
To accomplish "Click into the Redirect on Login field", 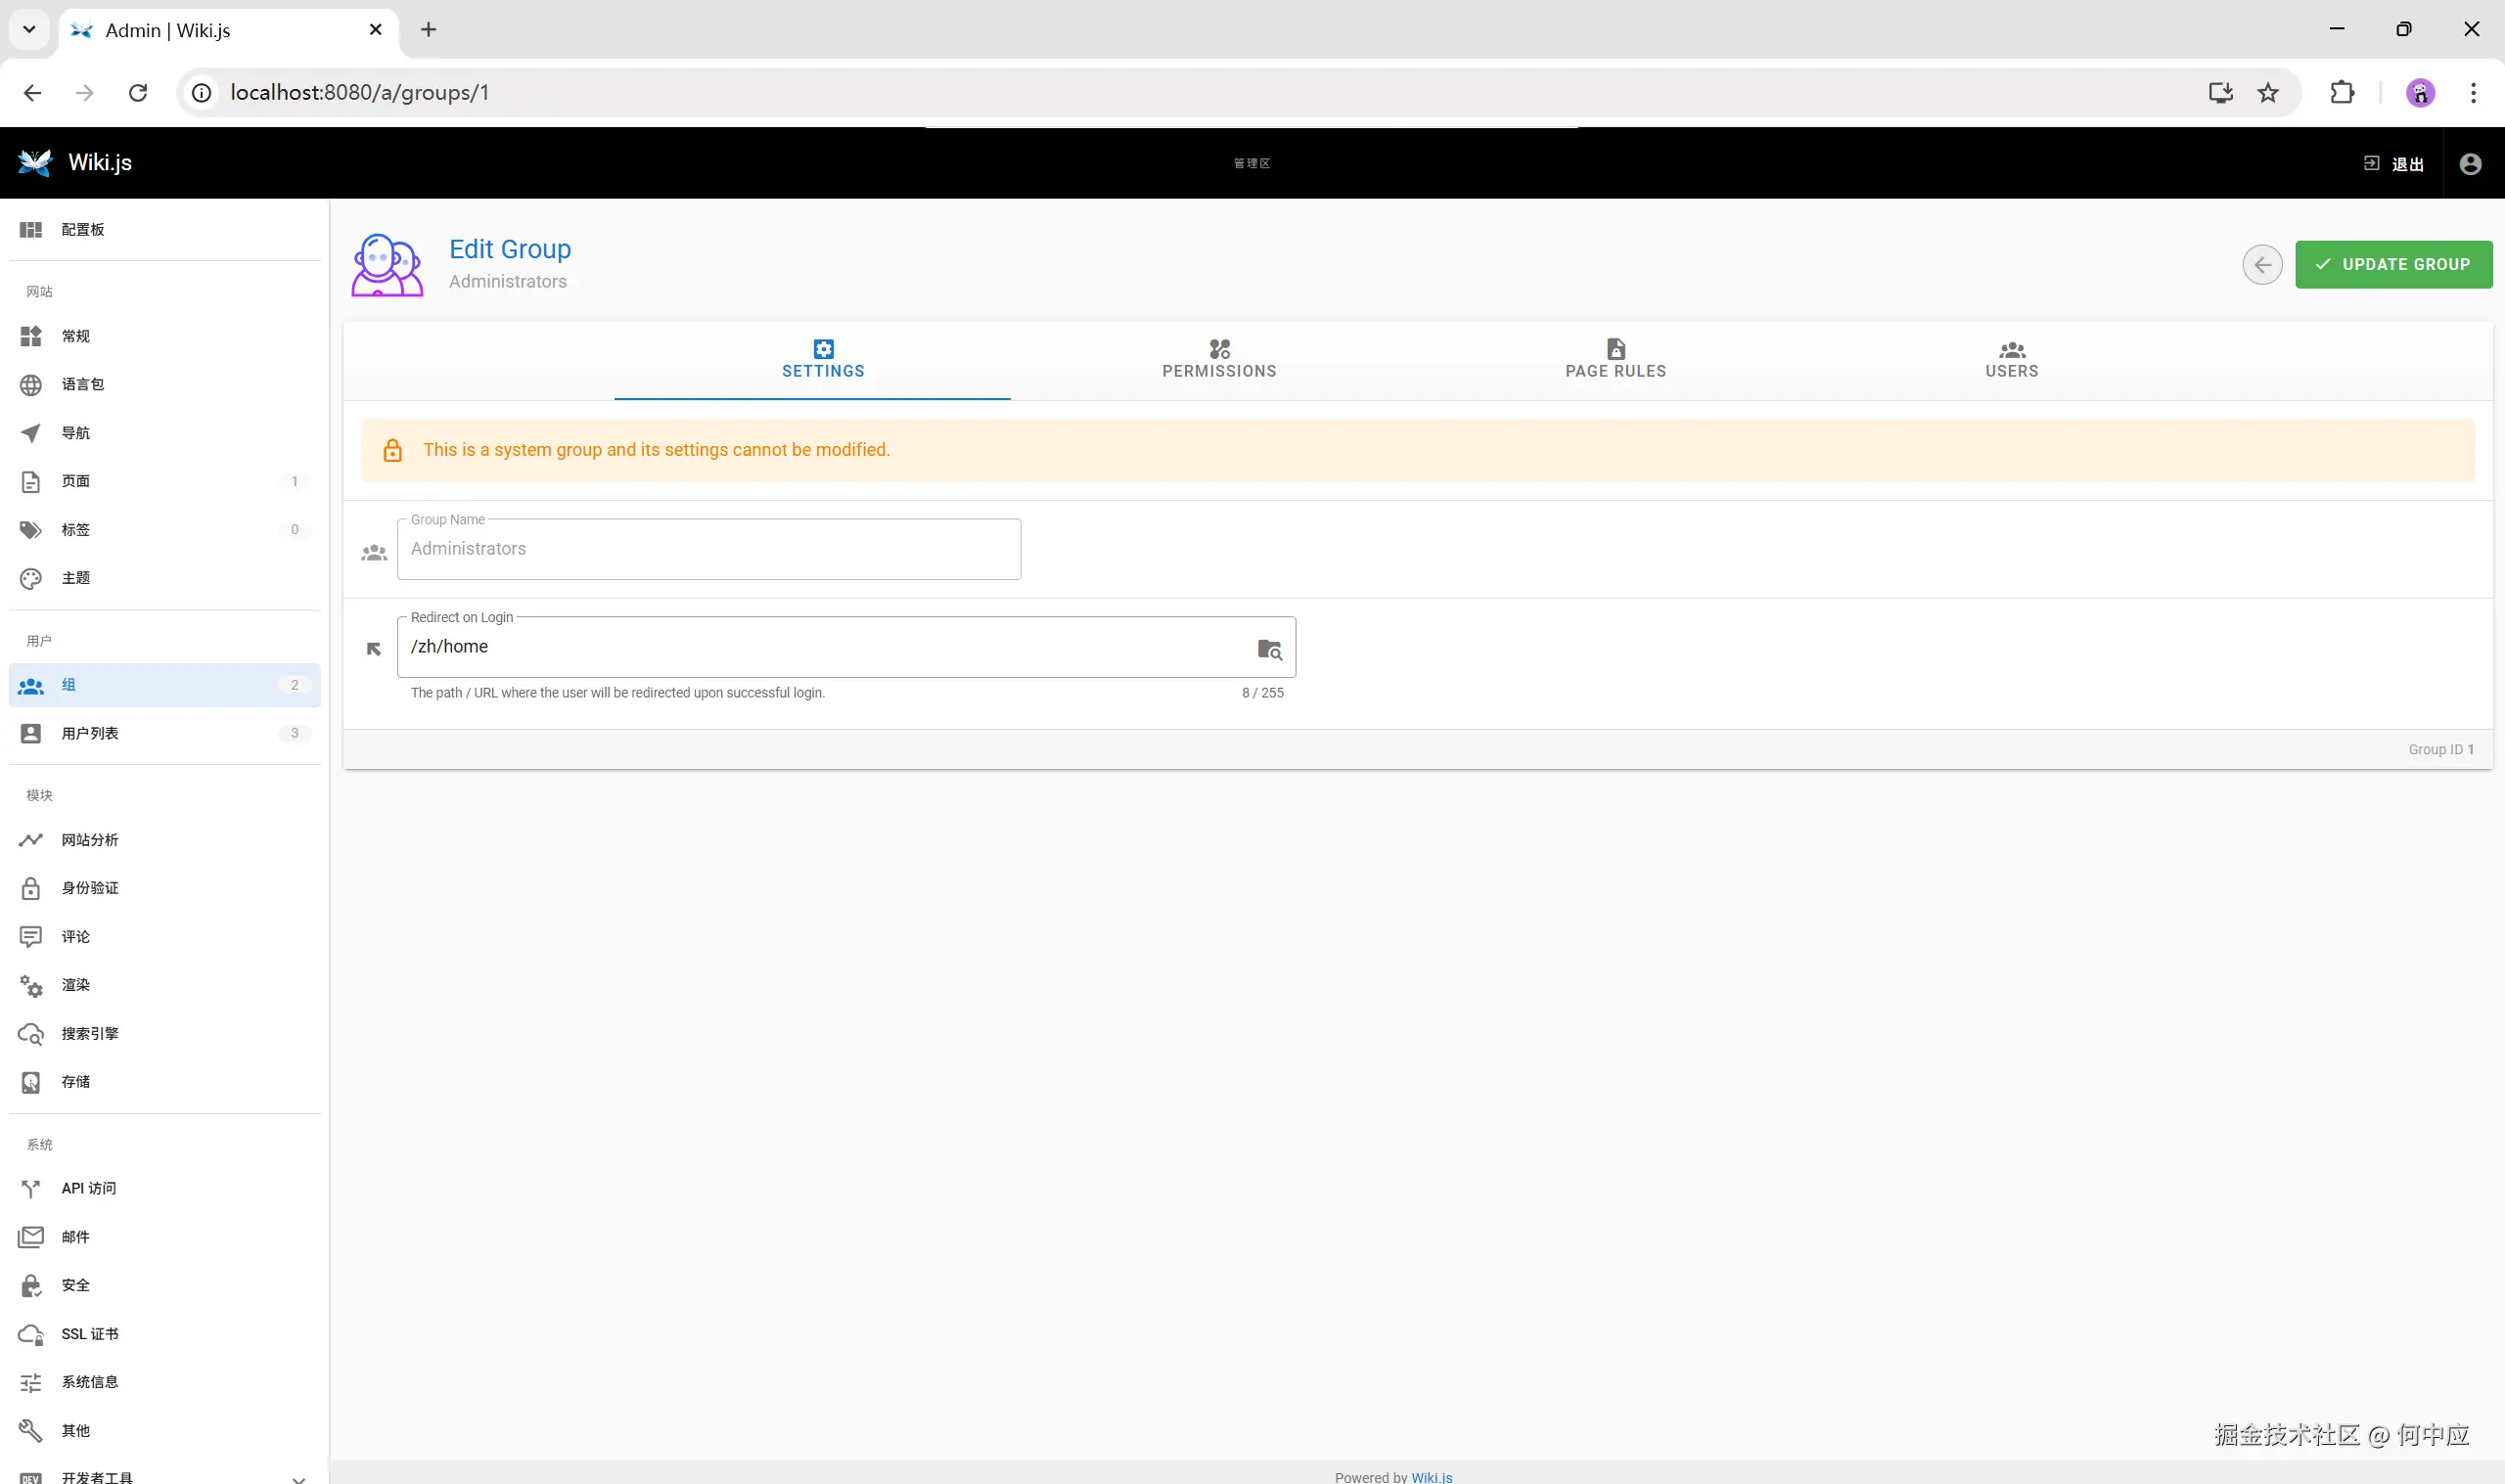I will pos(820,647).
